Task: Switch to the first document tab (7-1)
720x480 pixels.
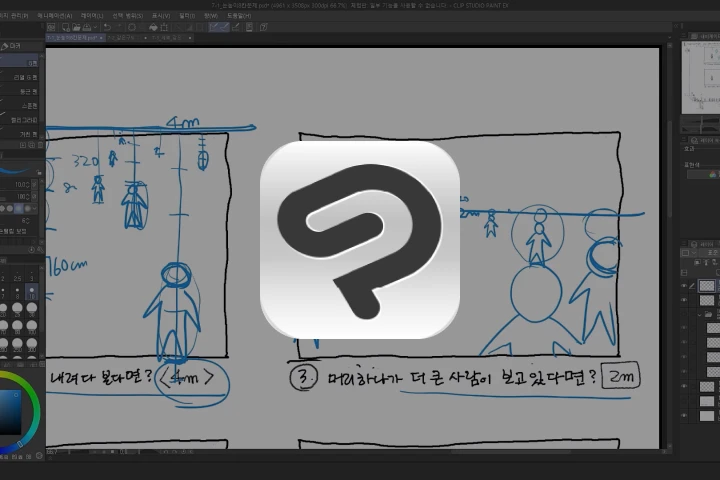Action: click(75, 38)
